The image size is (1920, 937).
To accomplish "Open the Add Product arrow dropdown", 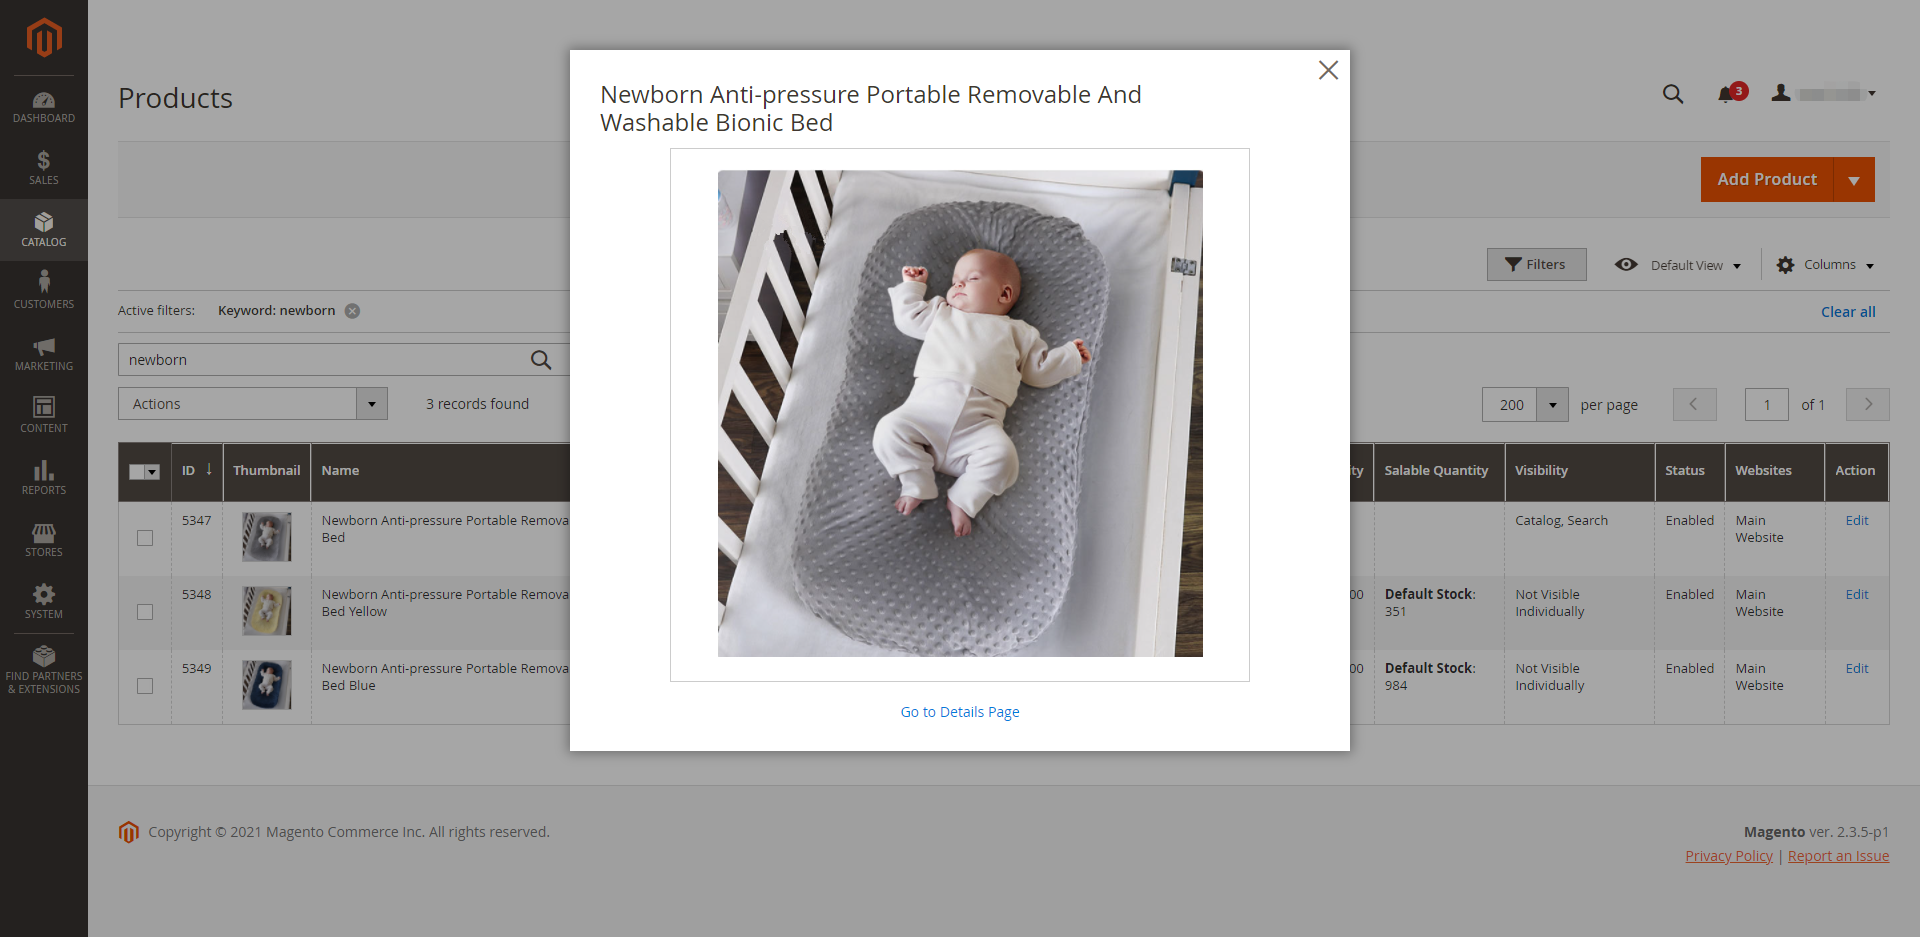I will (x=1854, y=180).
